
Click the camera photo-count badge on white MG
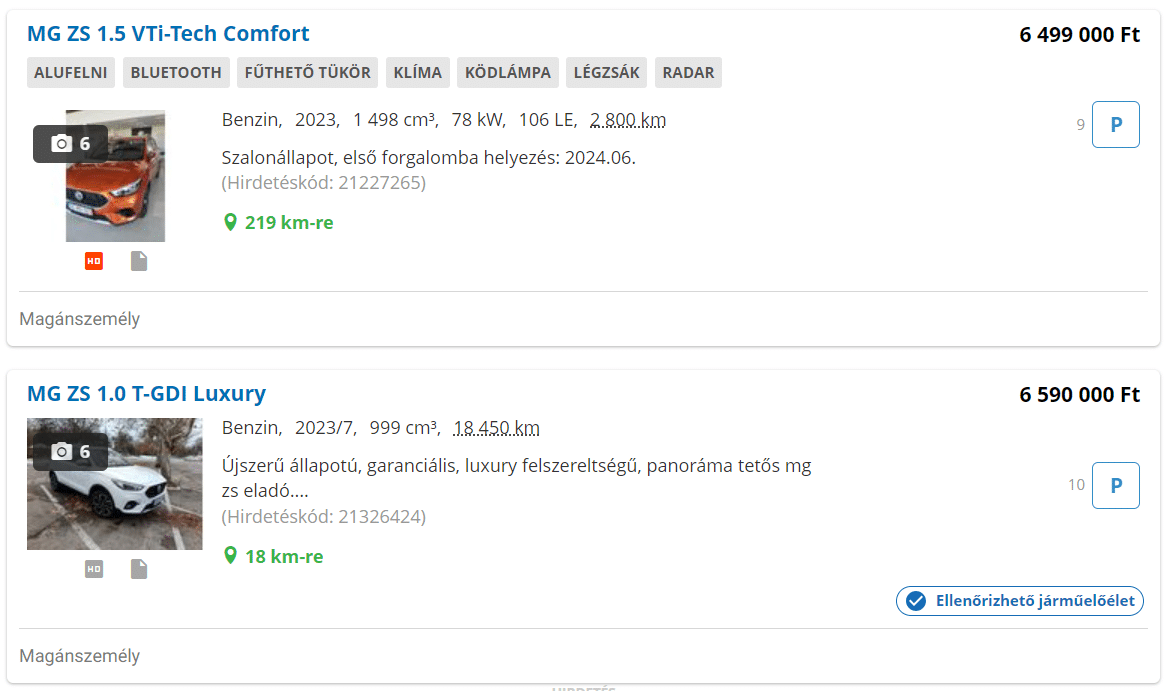(70, 452)
